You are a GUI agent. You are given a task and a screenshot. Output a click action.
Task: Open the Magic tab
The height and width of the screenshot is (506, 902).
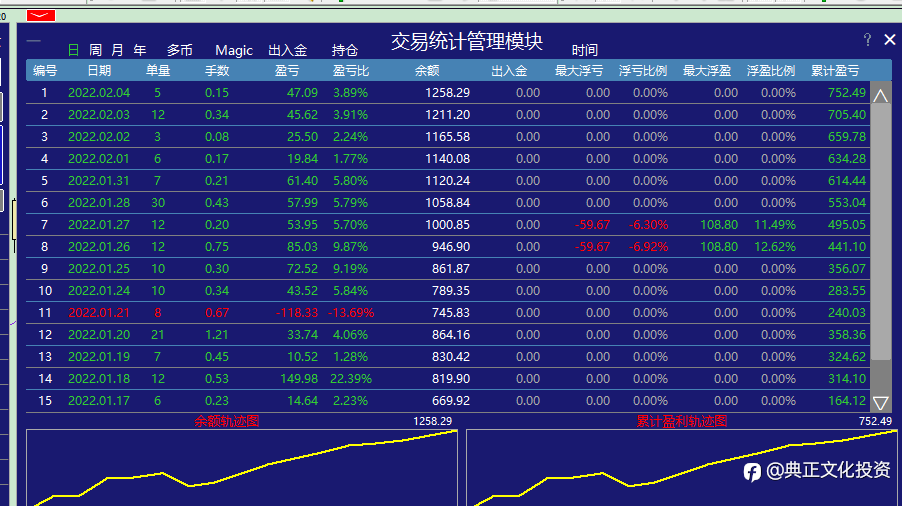[x=234, y=51]
